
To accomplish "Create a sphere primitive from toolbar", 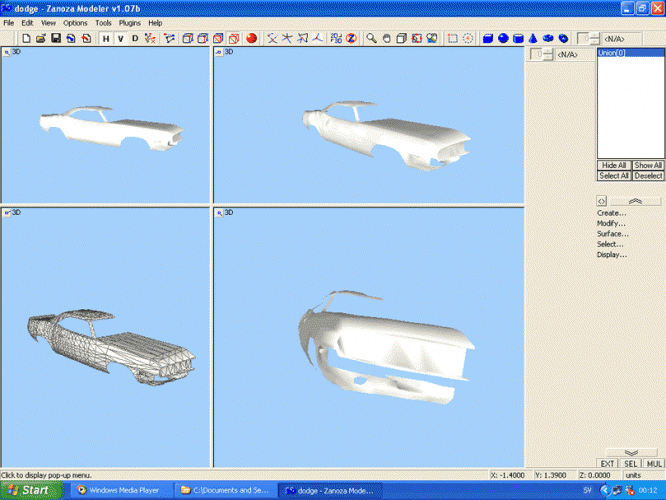I will point(503,38).
